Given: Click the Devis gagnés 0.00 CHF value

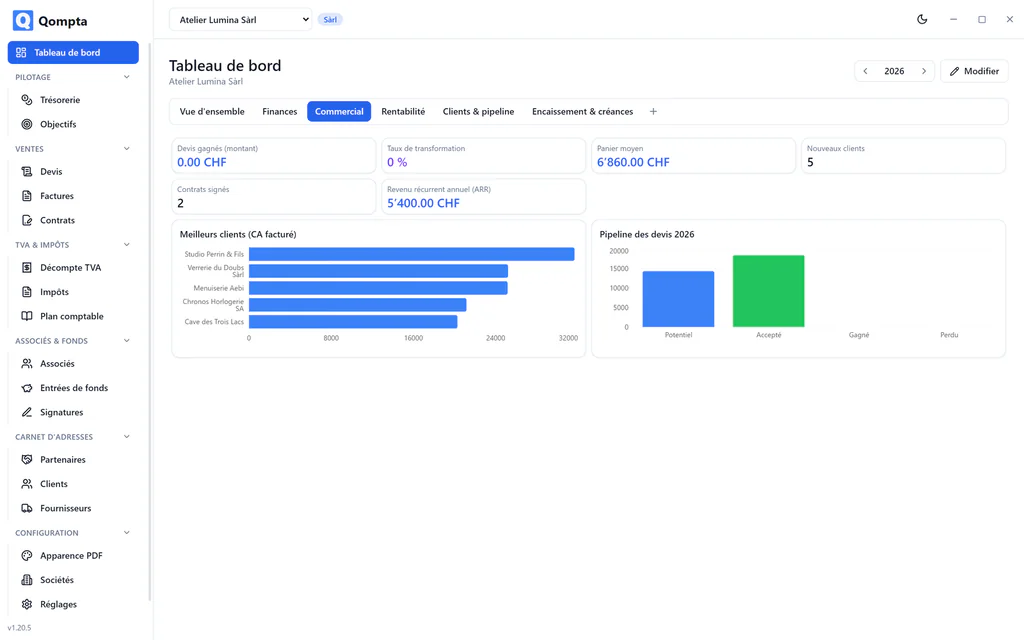Looking at the screenshot, I should tap(202, 163).
